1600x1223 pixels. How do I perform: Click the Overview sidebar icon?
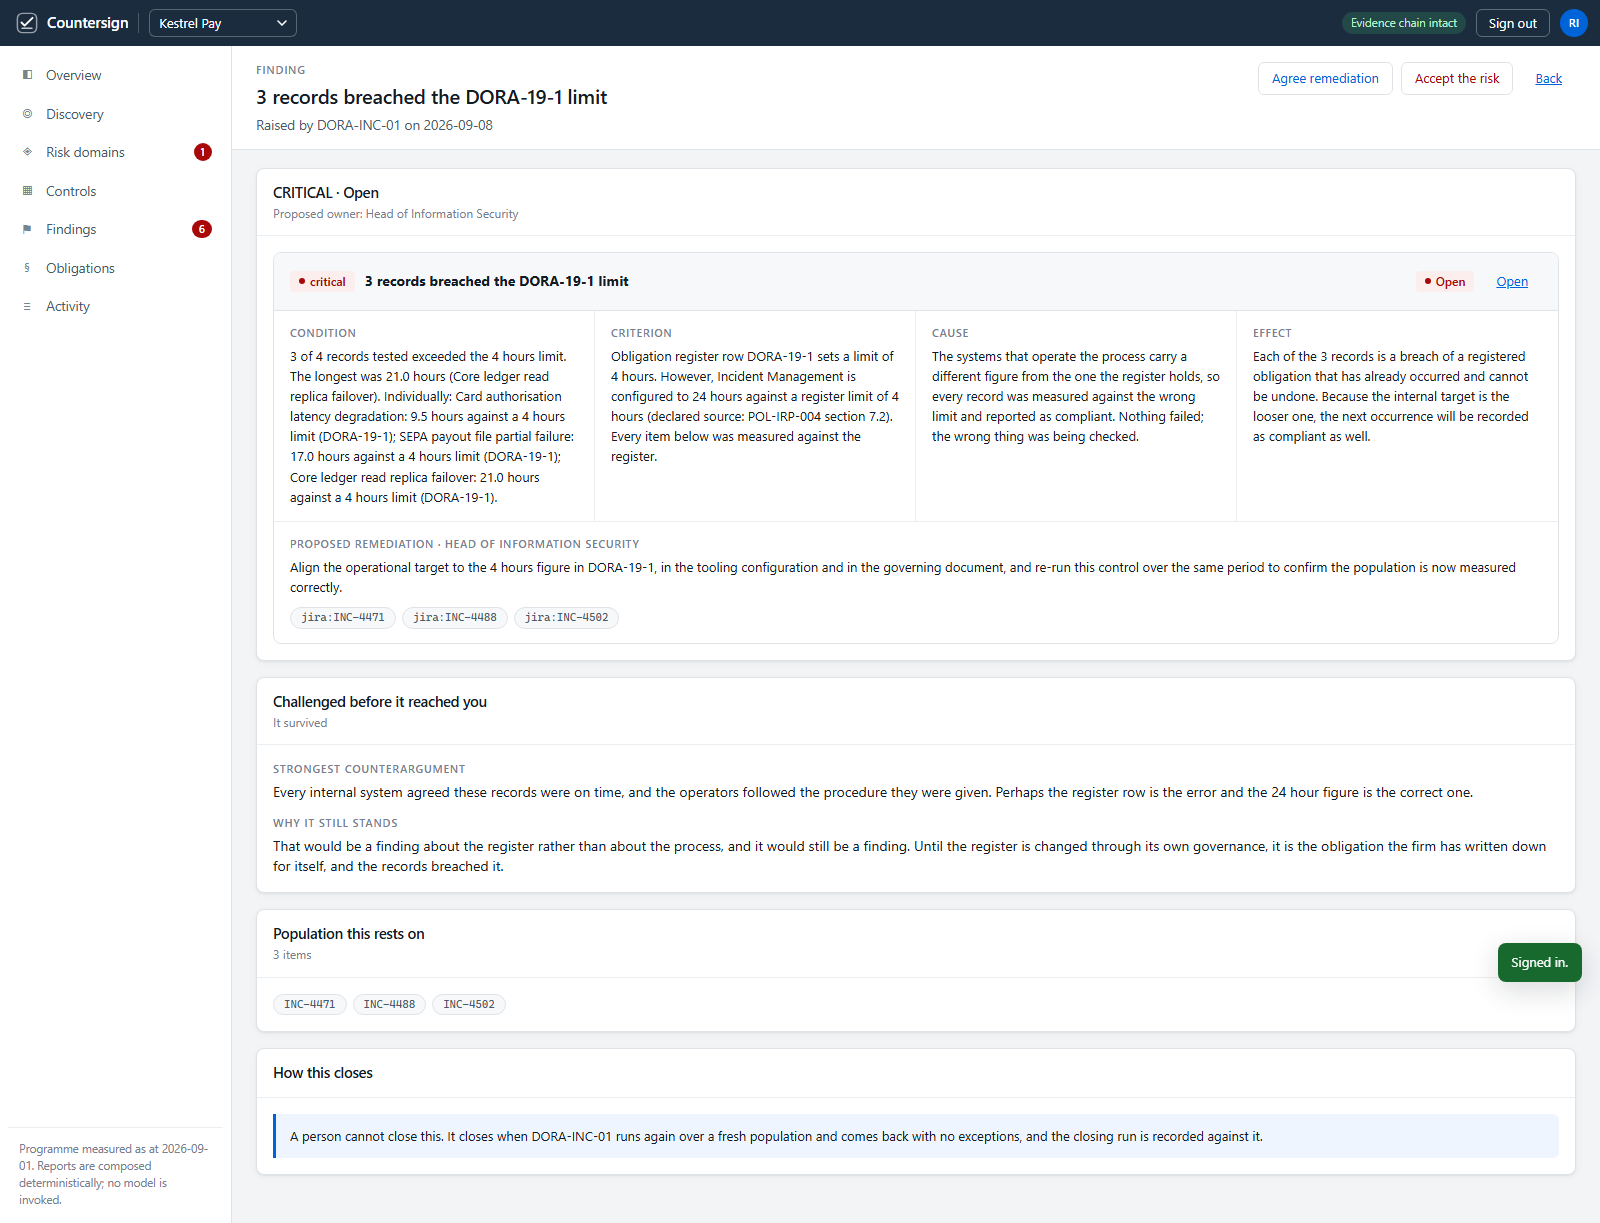tap(27, 75)
